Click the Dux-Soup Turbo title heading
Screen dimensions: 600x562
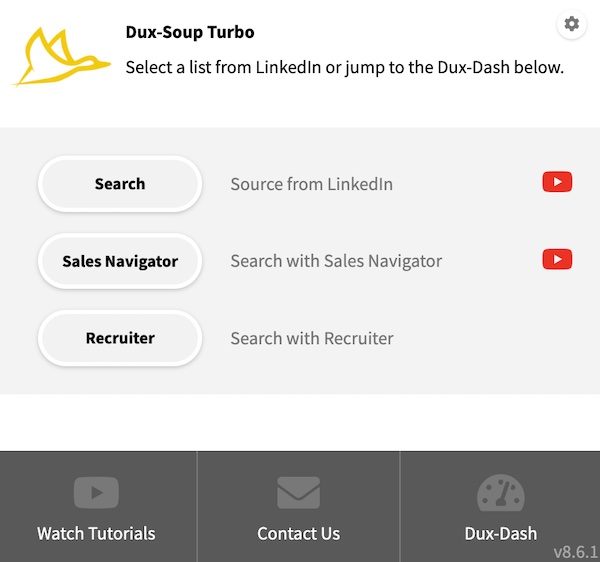point(190,32)
